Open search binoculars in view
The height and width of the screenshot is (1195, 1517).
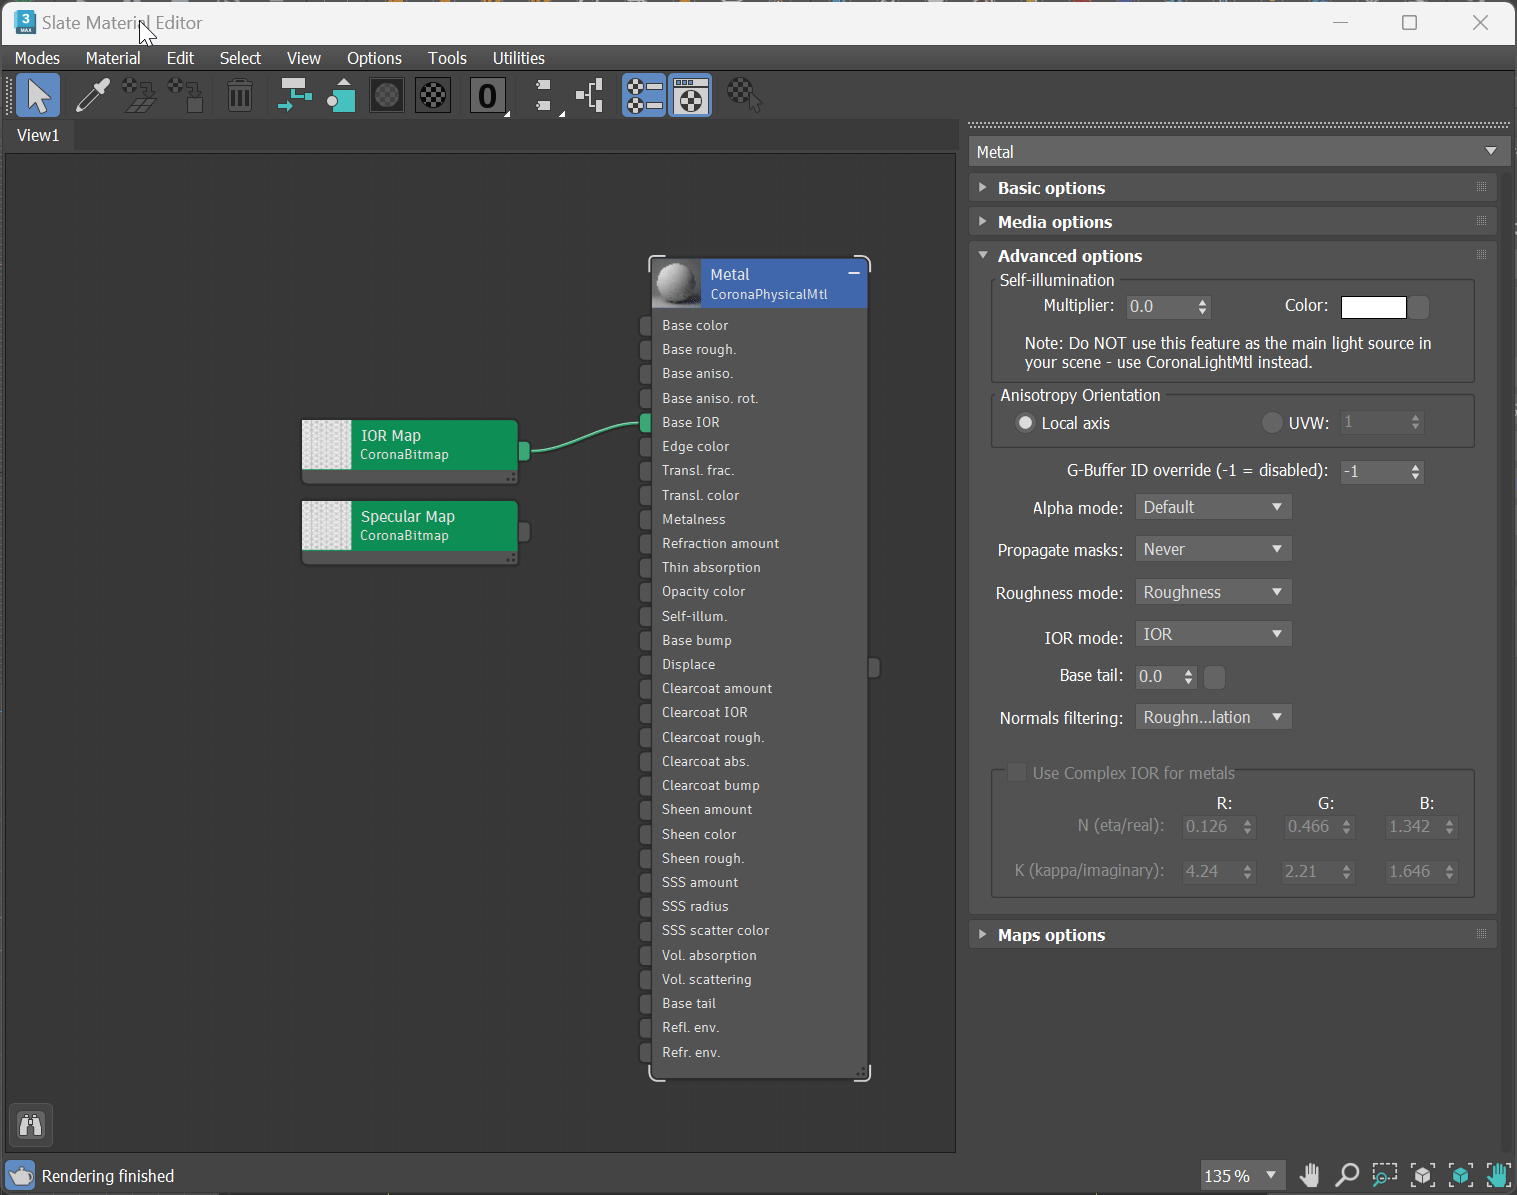tap(31, 1126)
